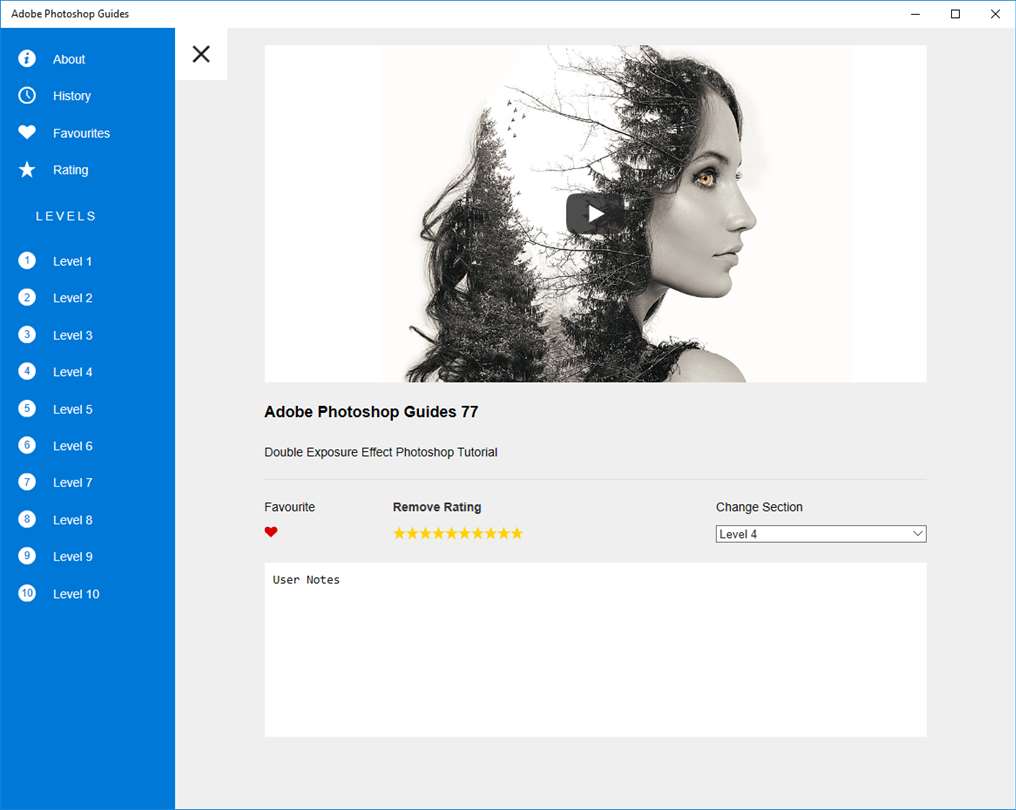Set rating to five stars
Screen dimensions: 1016x810
pyautogui.click(x=452, y=533)
